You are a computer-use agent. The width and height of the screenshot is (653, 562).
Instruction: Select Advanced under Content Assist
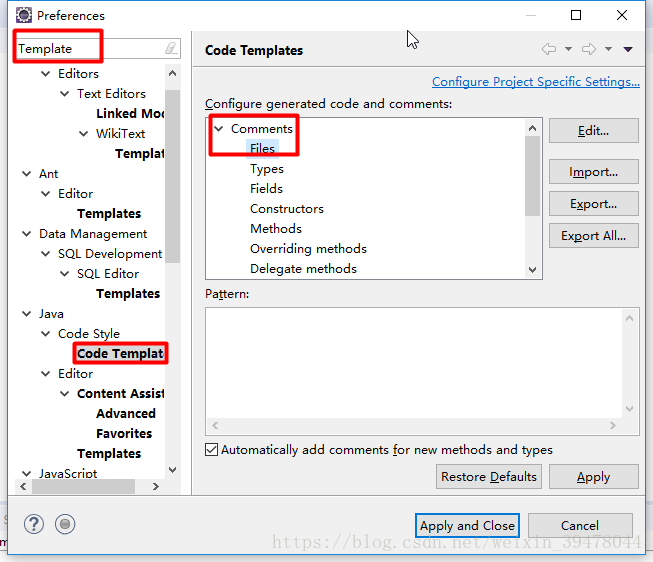click(126, 414)
